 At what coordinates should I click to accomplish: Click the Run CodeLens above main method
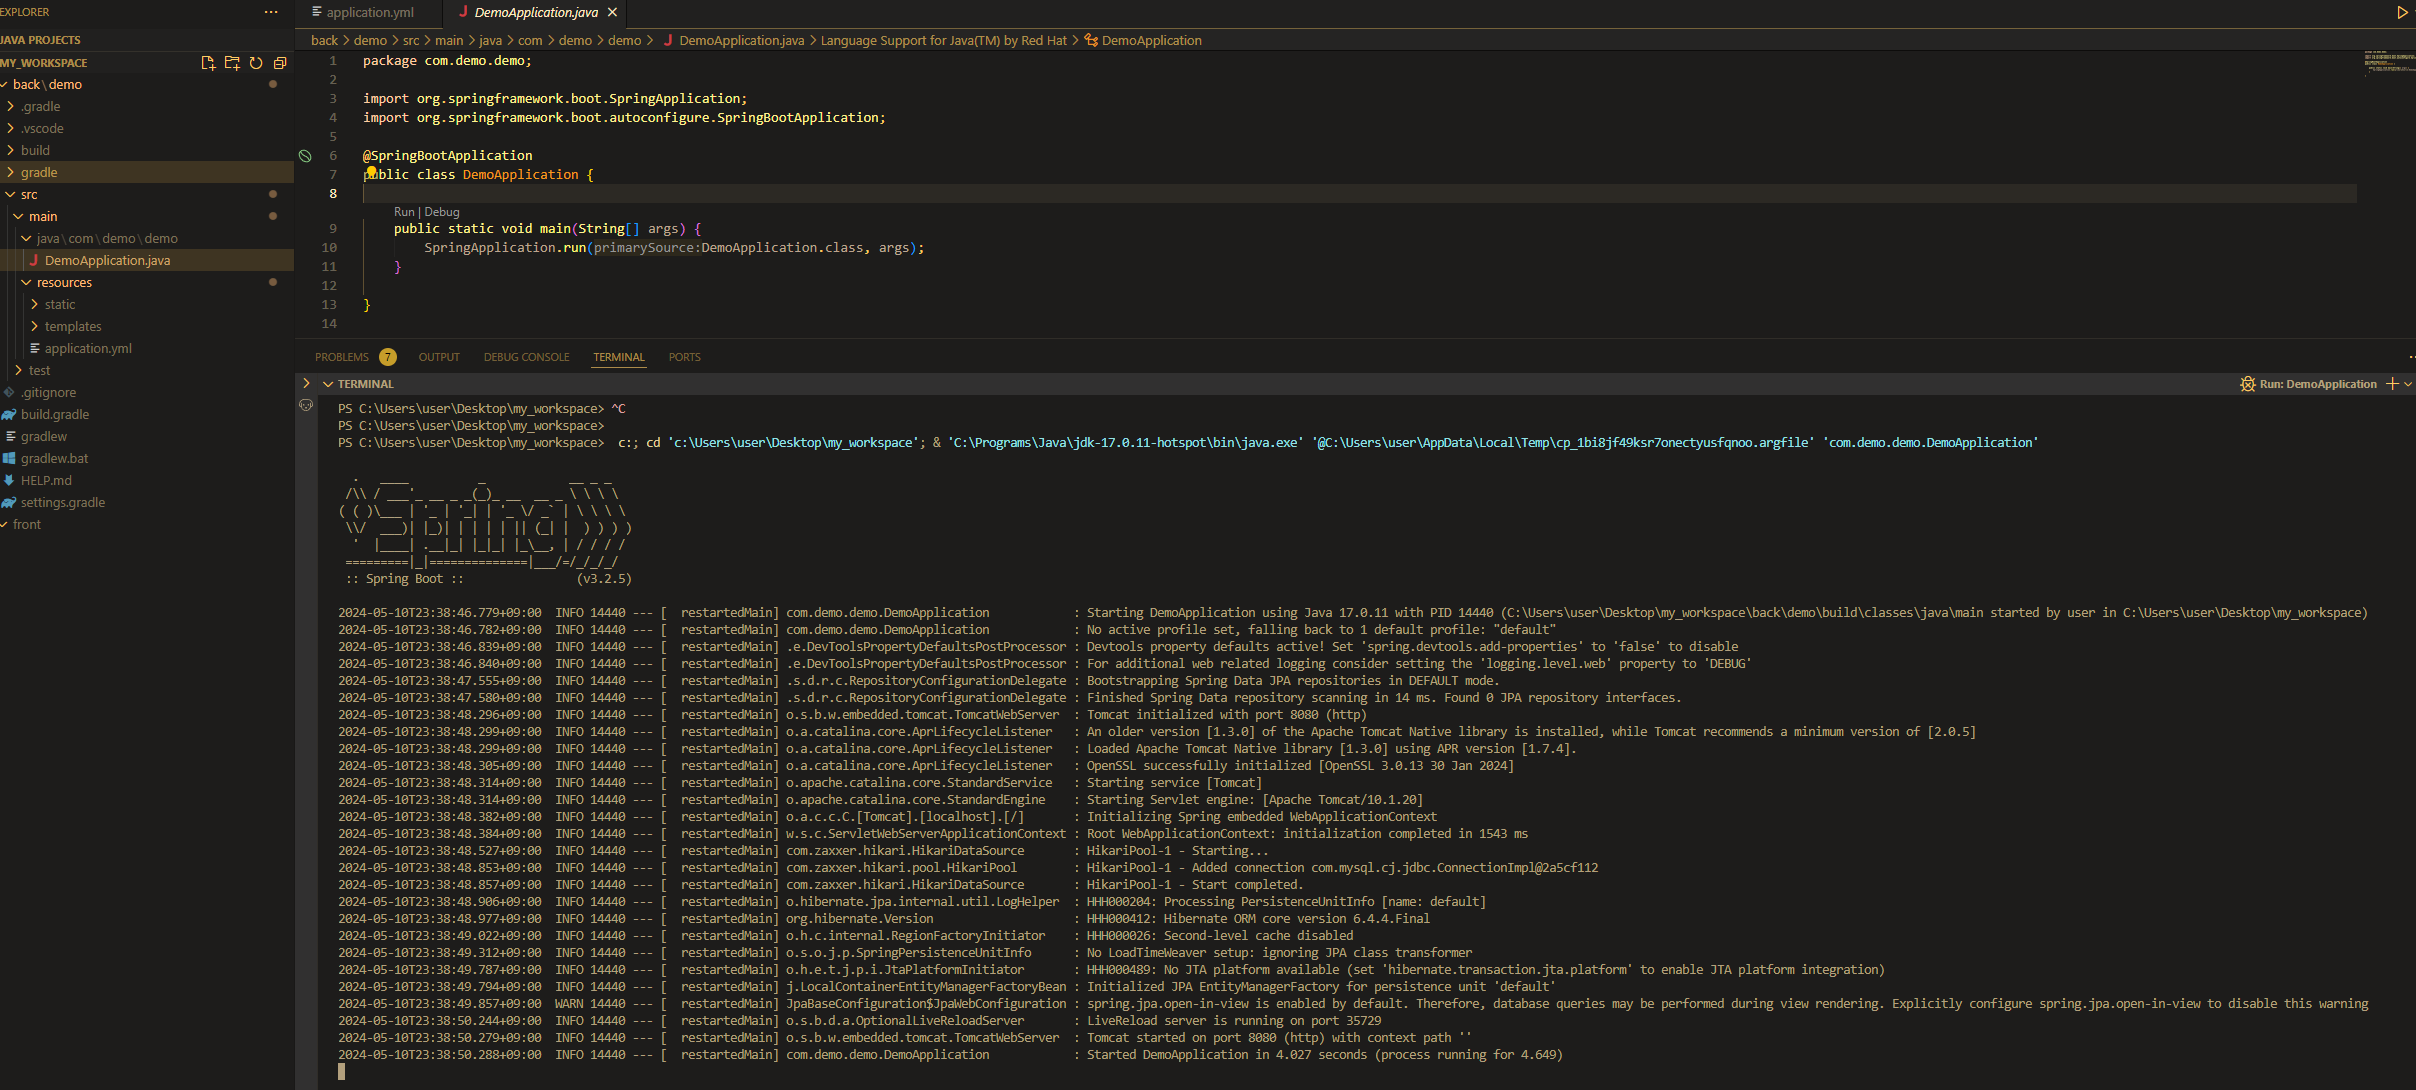point(403,212)
